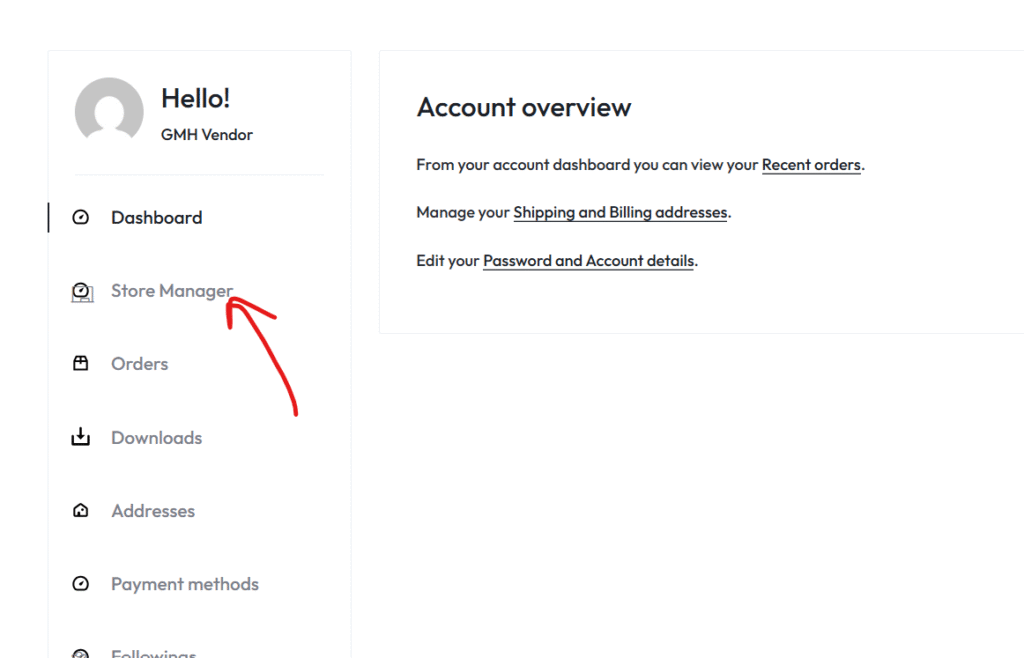Follow the Recent orders link
Screen dimensions: 1024x658
point(811,165)
